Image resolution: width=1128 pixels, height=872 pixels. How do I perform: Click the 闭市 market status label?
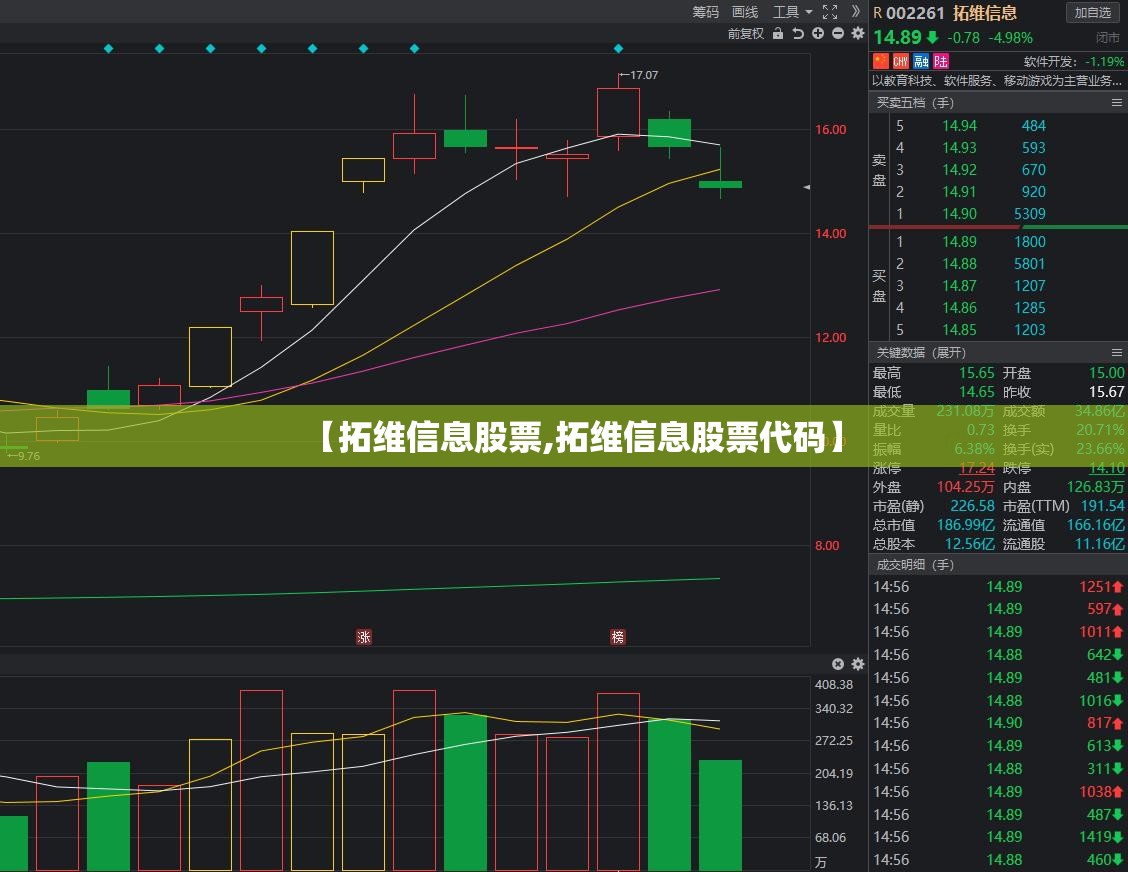click(x=1108, y=37)
